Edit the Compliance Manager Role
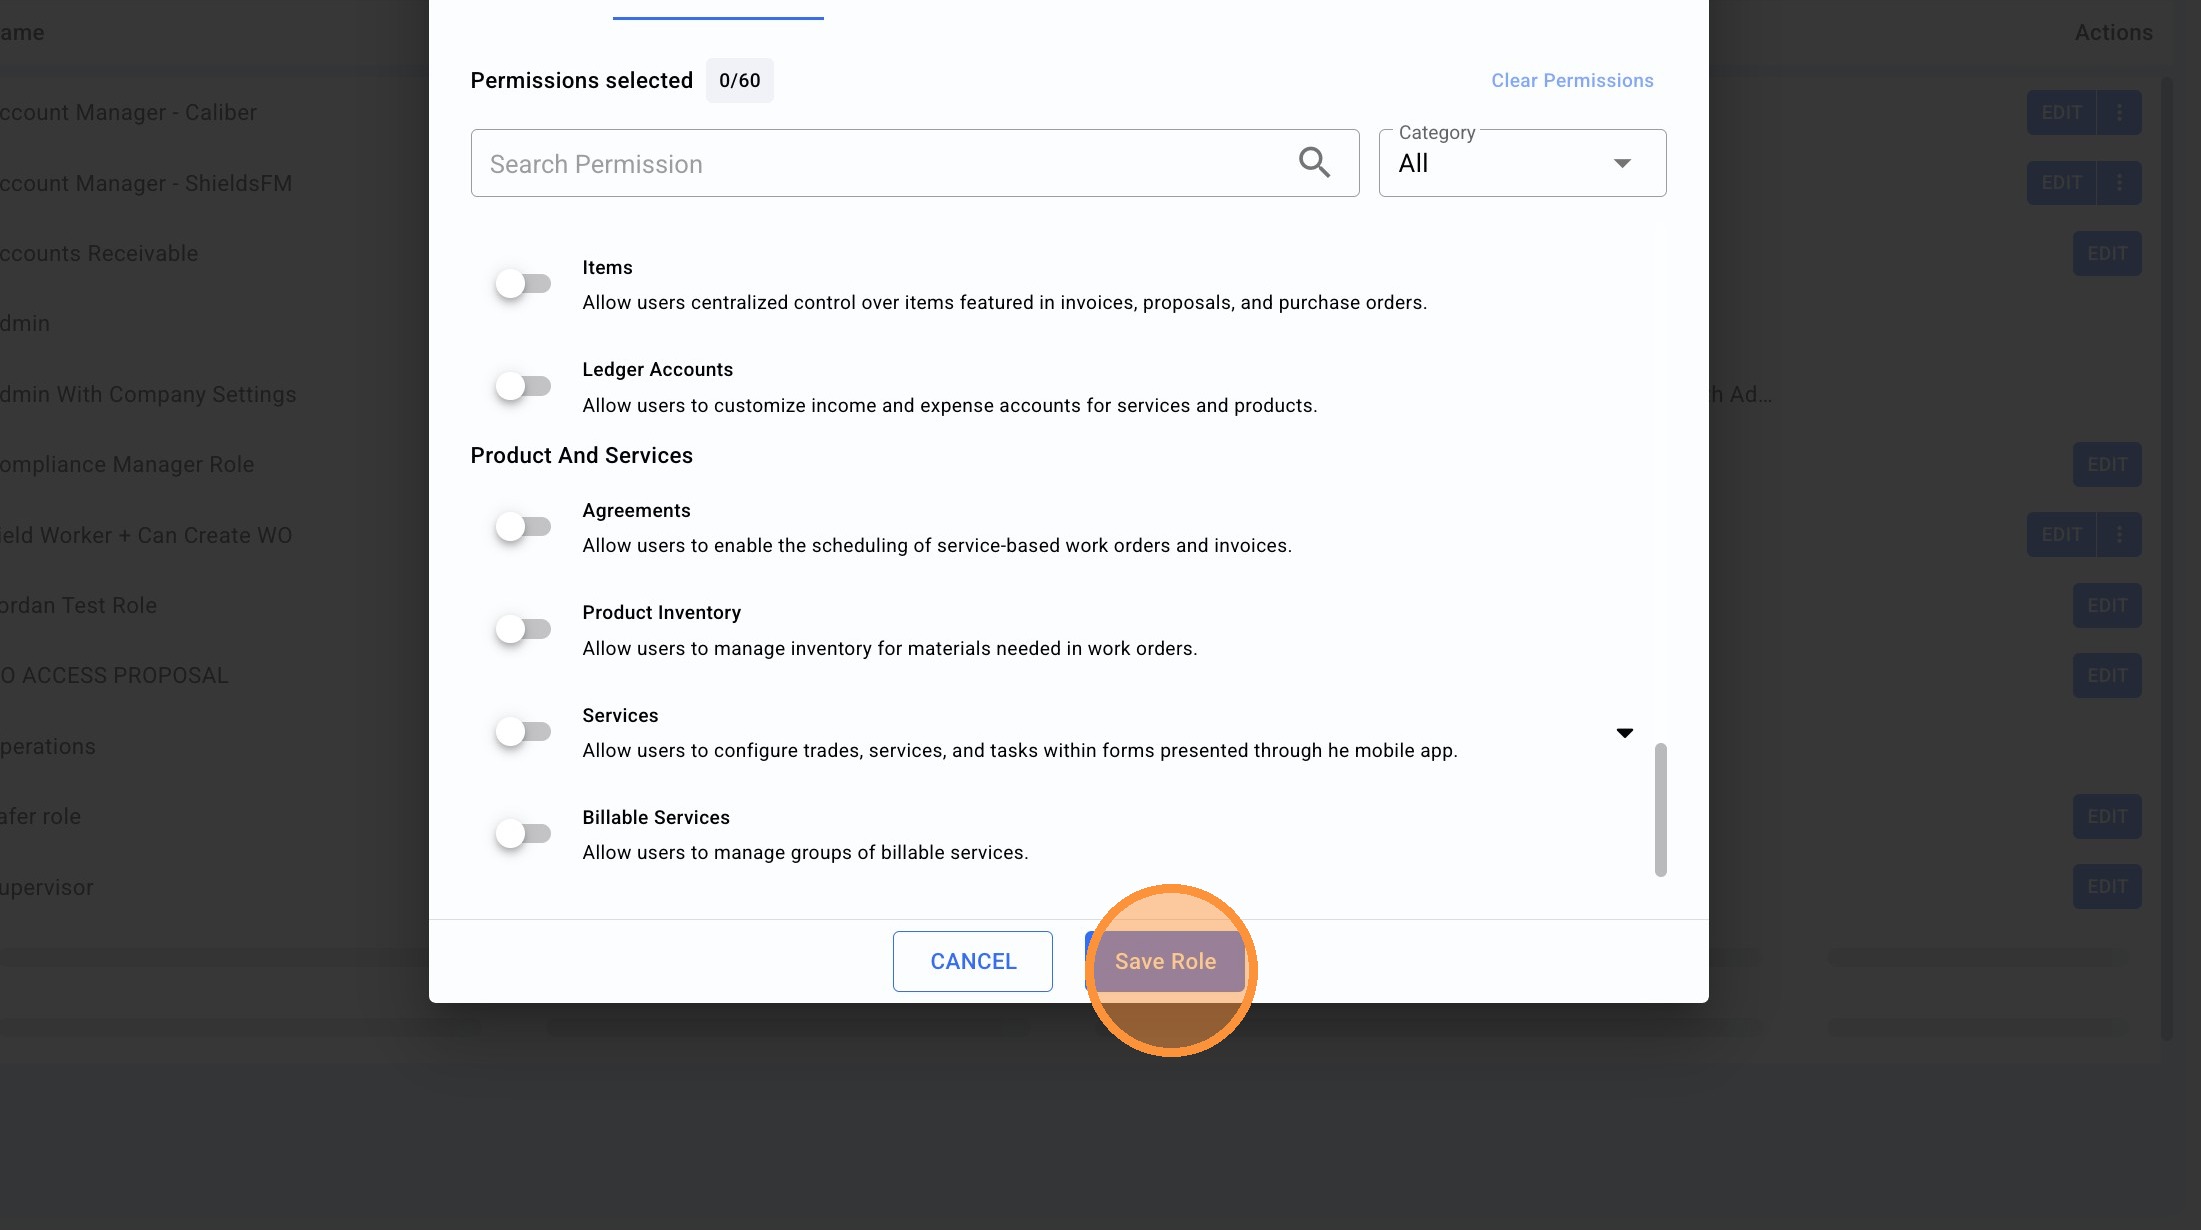The height and width of the screenshot is (1230, 2201). pyautogui.click(x=2107, y=465)
